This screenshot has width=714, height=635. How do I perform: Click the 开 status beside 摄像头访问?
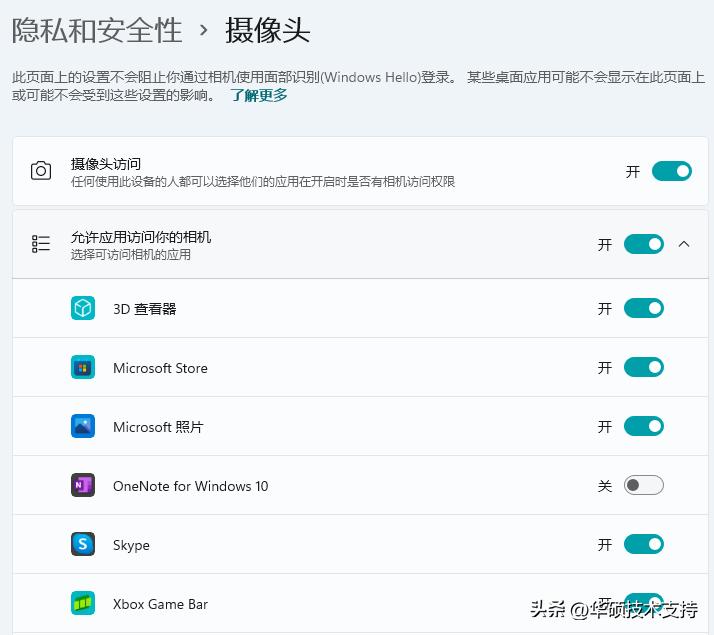(632, 172)
